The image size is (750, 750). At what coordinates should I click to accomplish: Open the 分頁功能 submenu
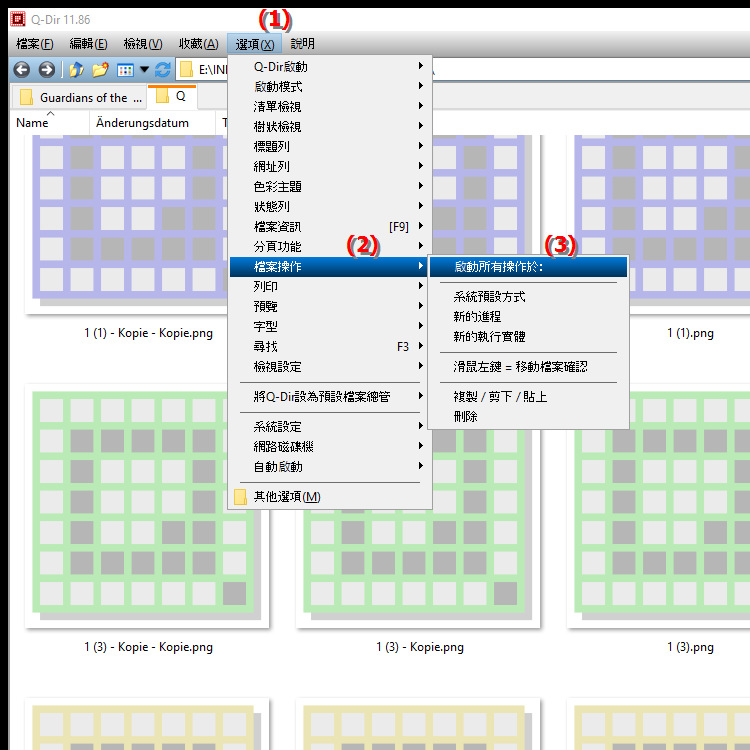point(331,247)
